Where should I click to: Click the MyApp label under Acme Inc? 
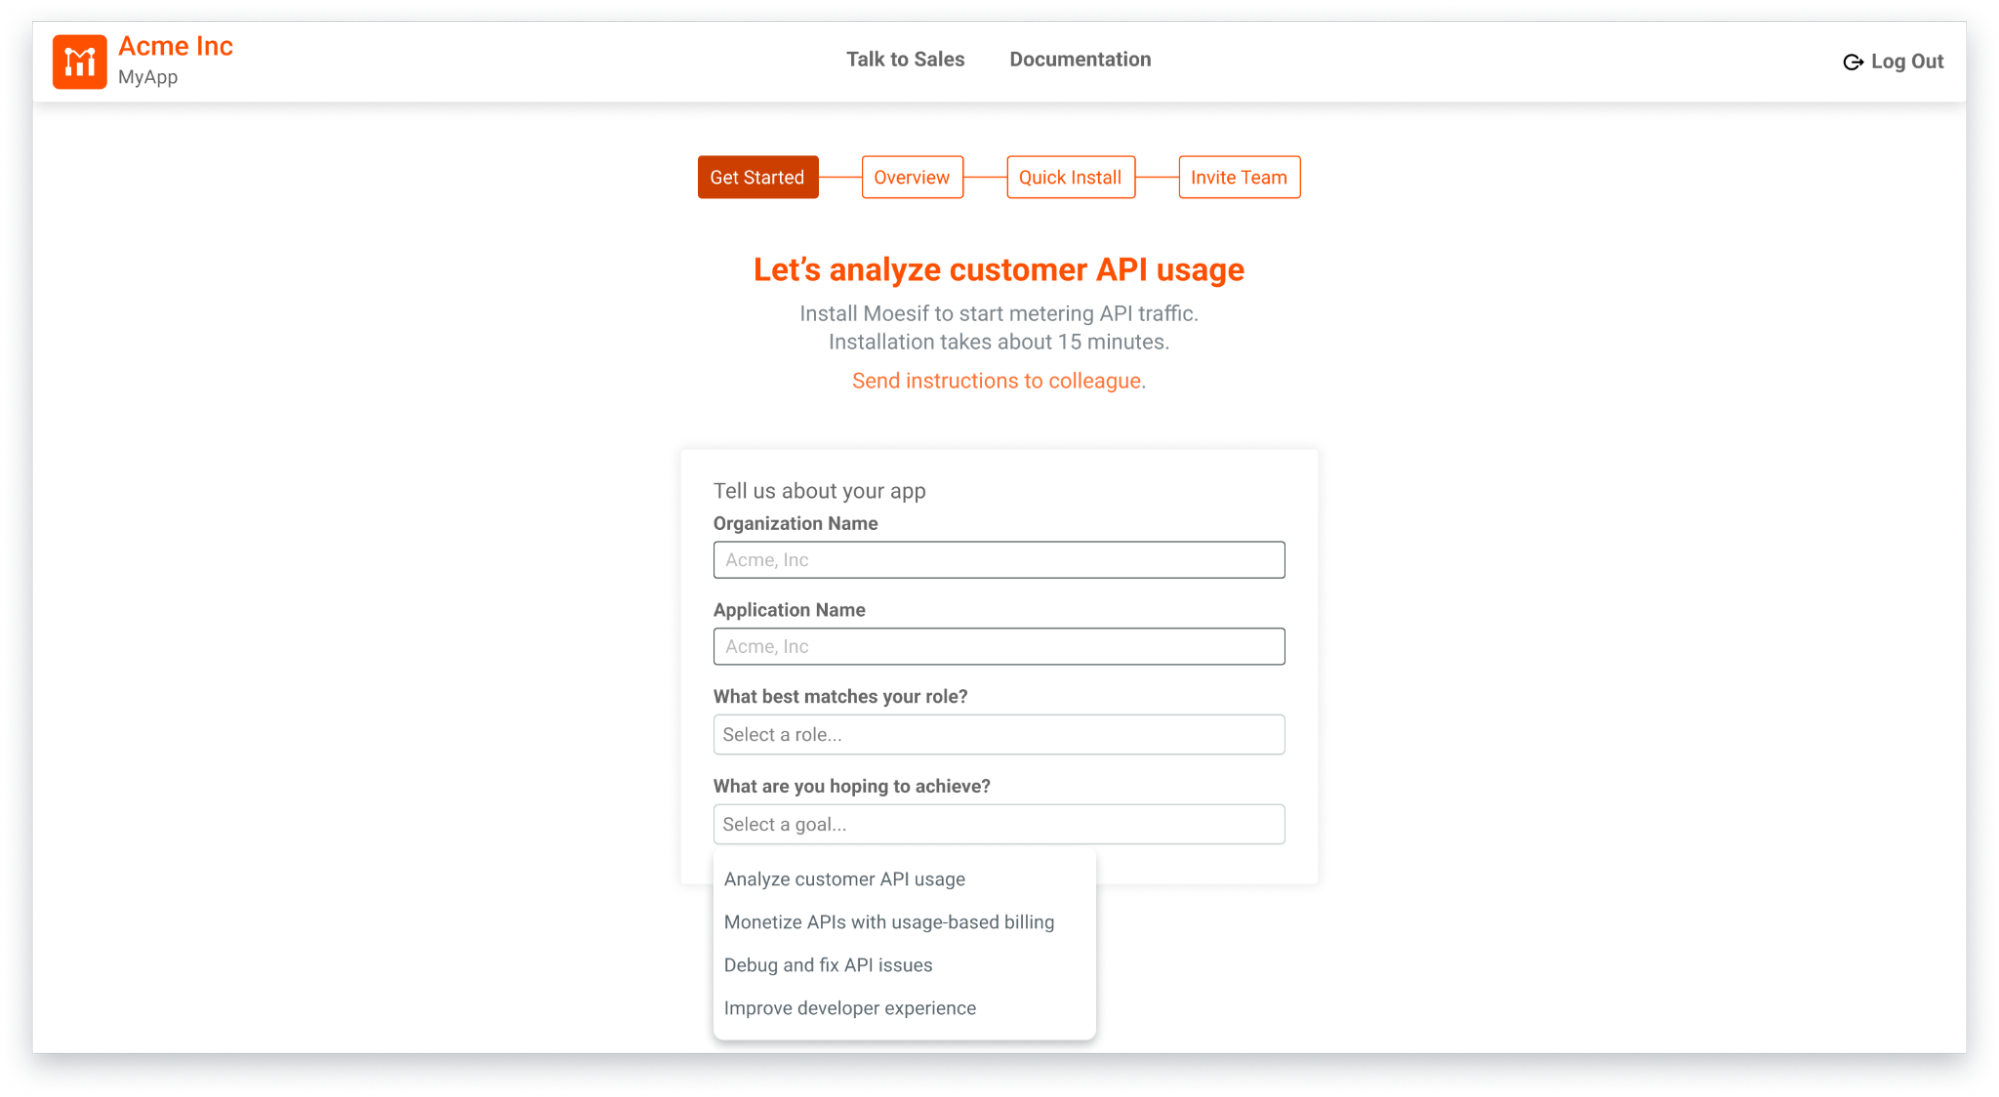[x=147, y=77]
